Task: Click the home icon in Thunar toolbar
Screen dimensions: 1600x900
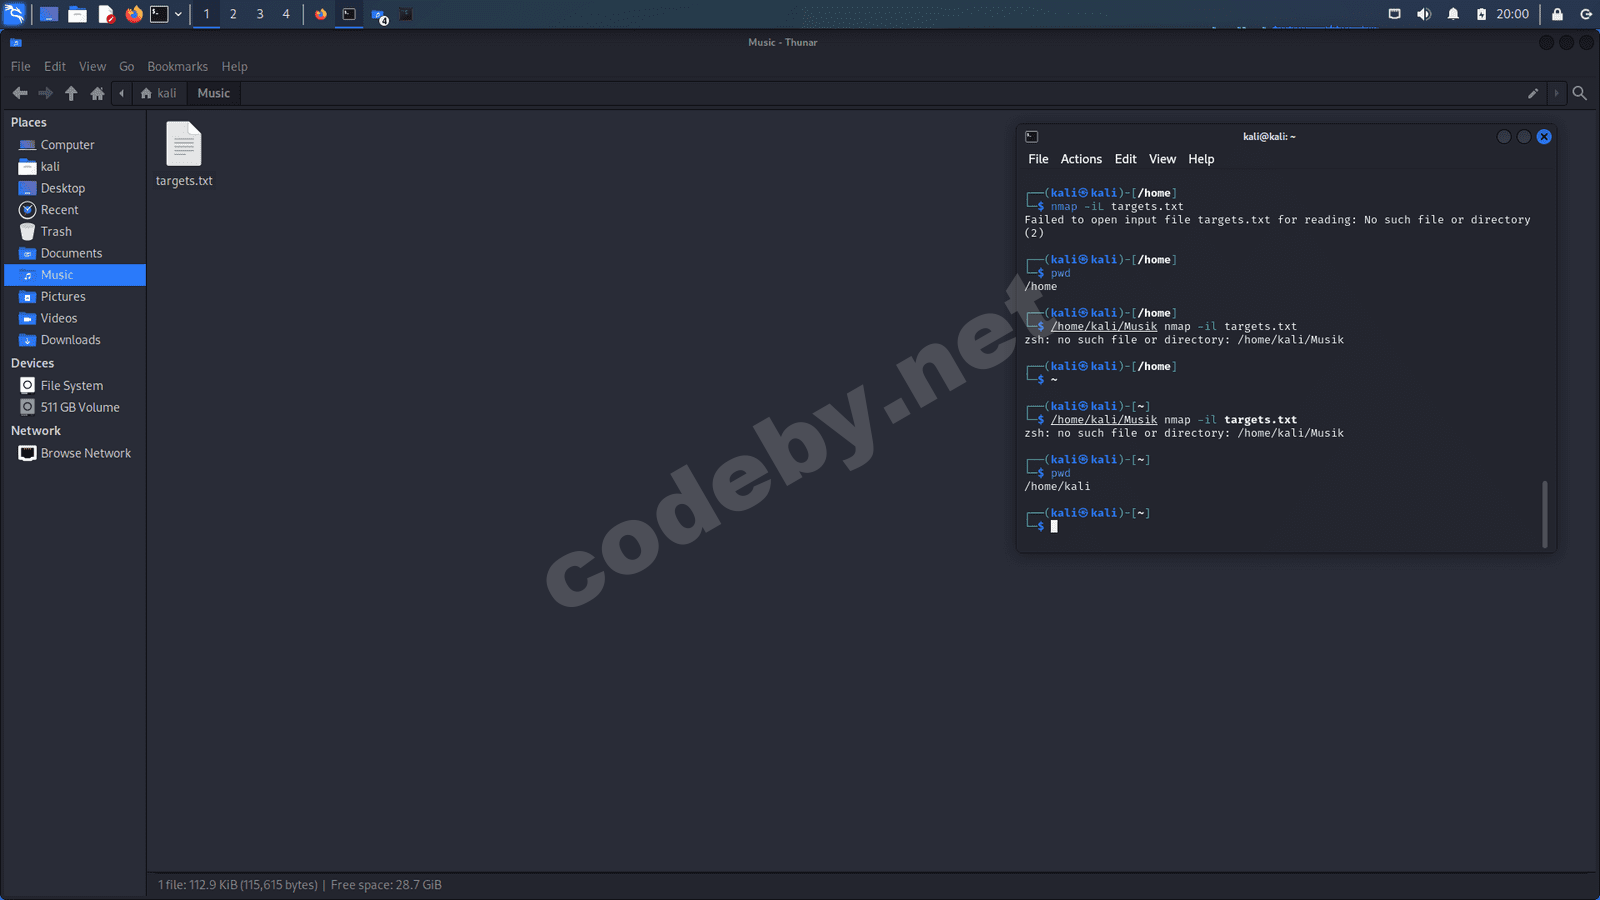Action: 97,93
